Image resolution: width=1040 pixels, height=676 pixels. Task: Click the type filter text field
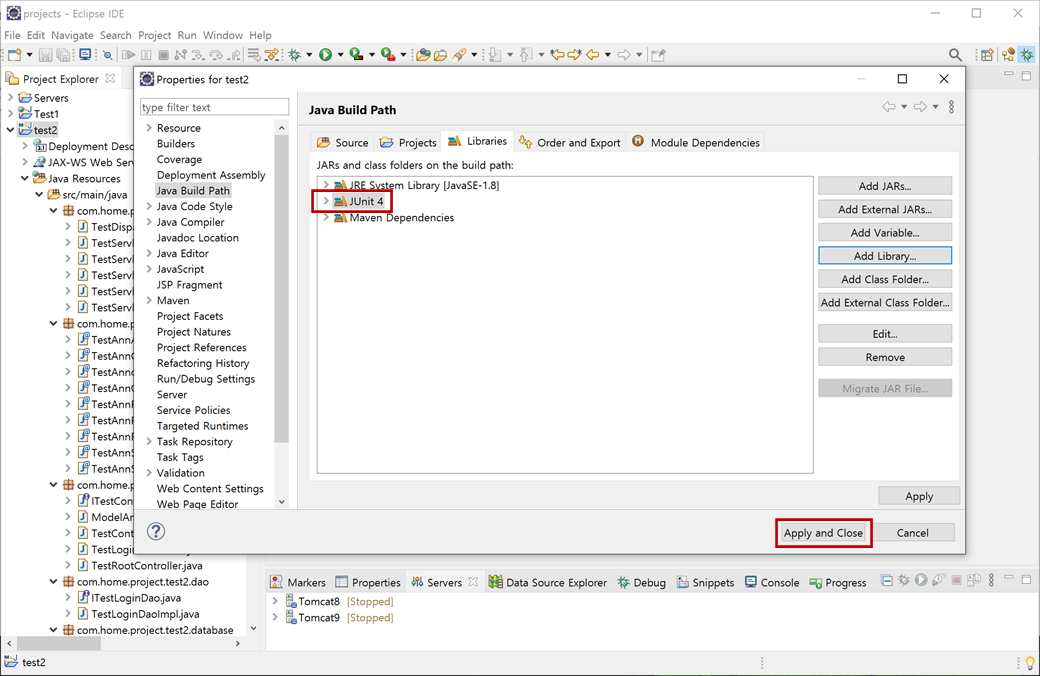pyautogui.click(x=214, y=107)
